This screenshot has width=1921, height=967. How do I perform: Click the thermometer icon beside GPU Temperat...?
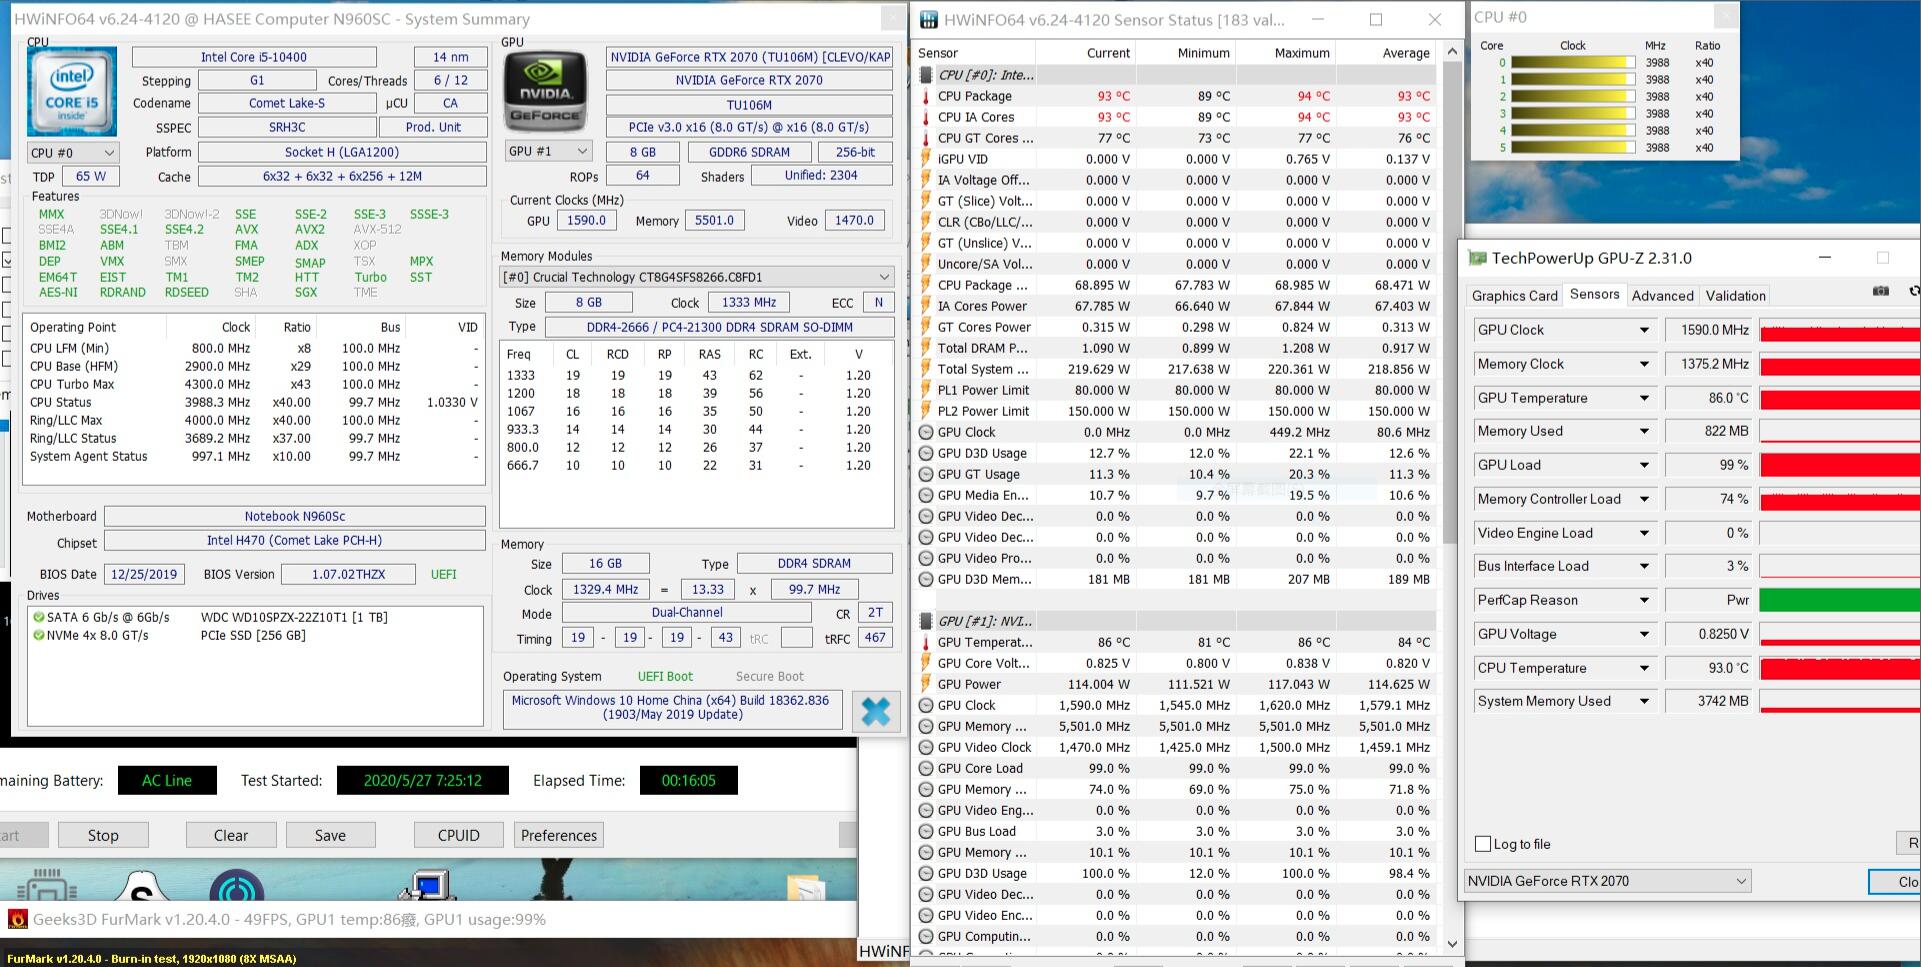pos(926,643)
